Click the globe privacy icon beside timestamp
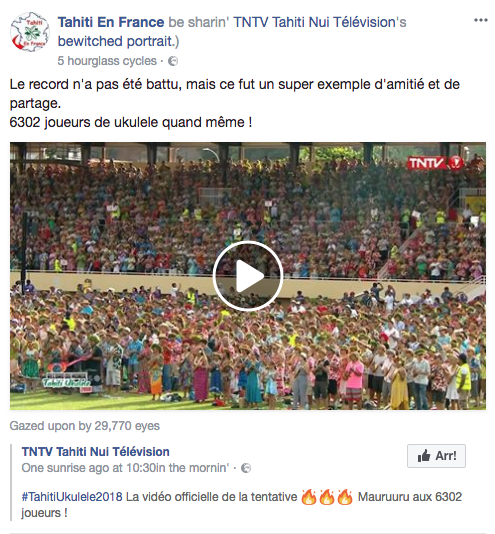The height and width of the screenshot is (534, 495). point(173,61)
